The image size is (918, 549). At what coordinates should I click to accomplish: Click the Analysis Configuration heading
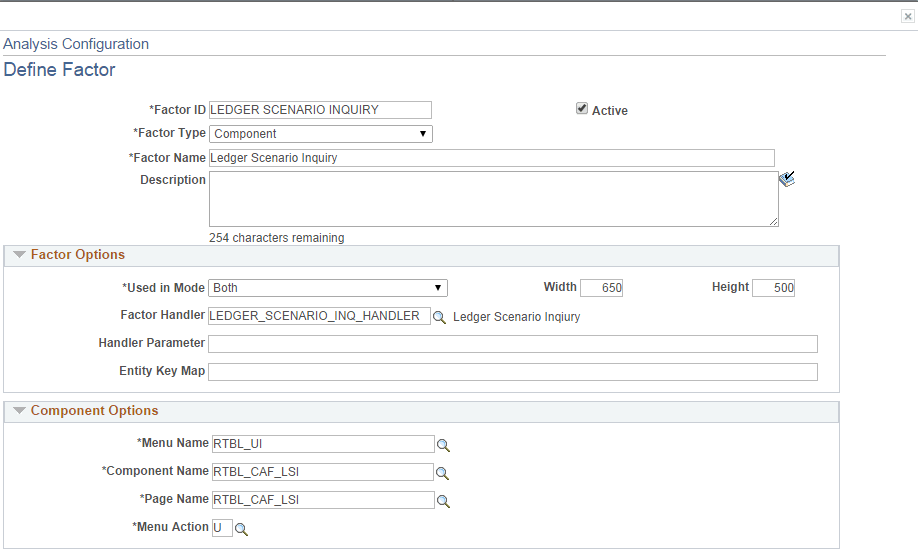pyautogui.click(x=76, y=44)
